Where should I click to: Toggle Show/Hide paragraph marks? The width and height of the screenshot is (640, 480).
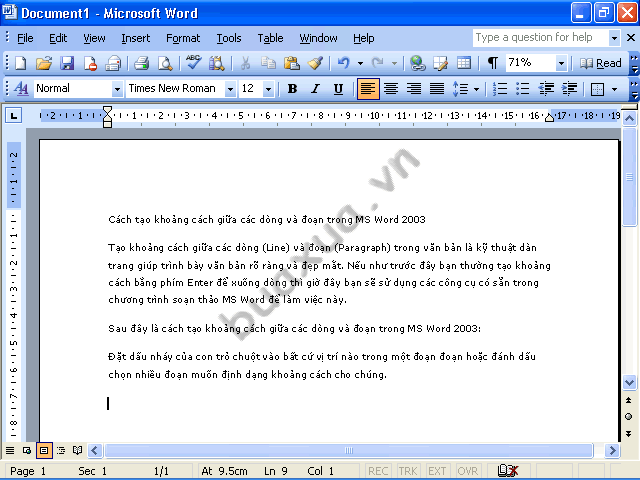tap(493, 63)
